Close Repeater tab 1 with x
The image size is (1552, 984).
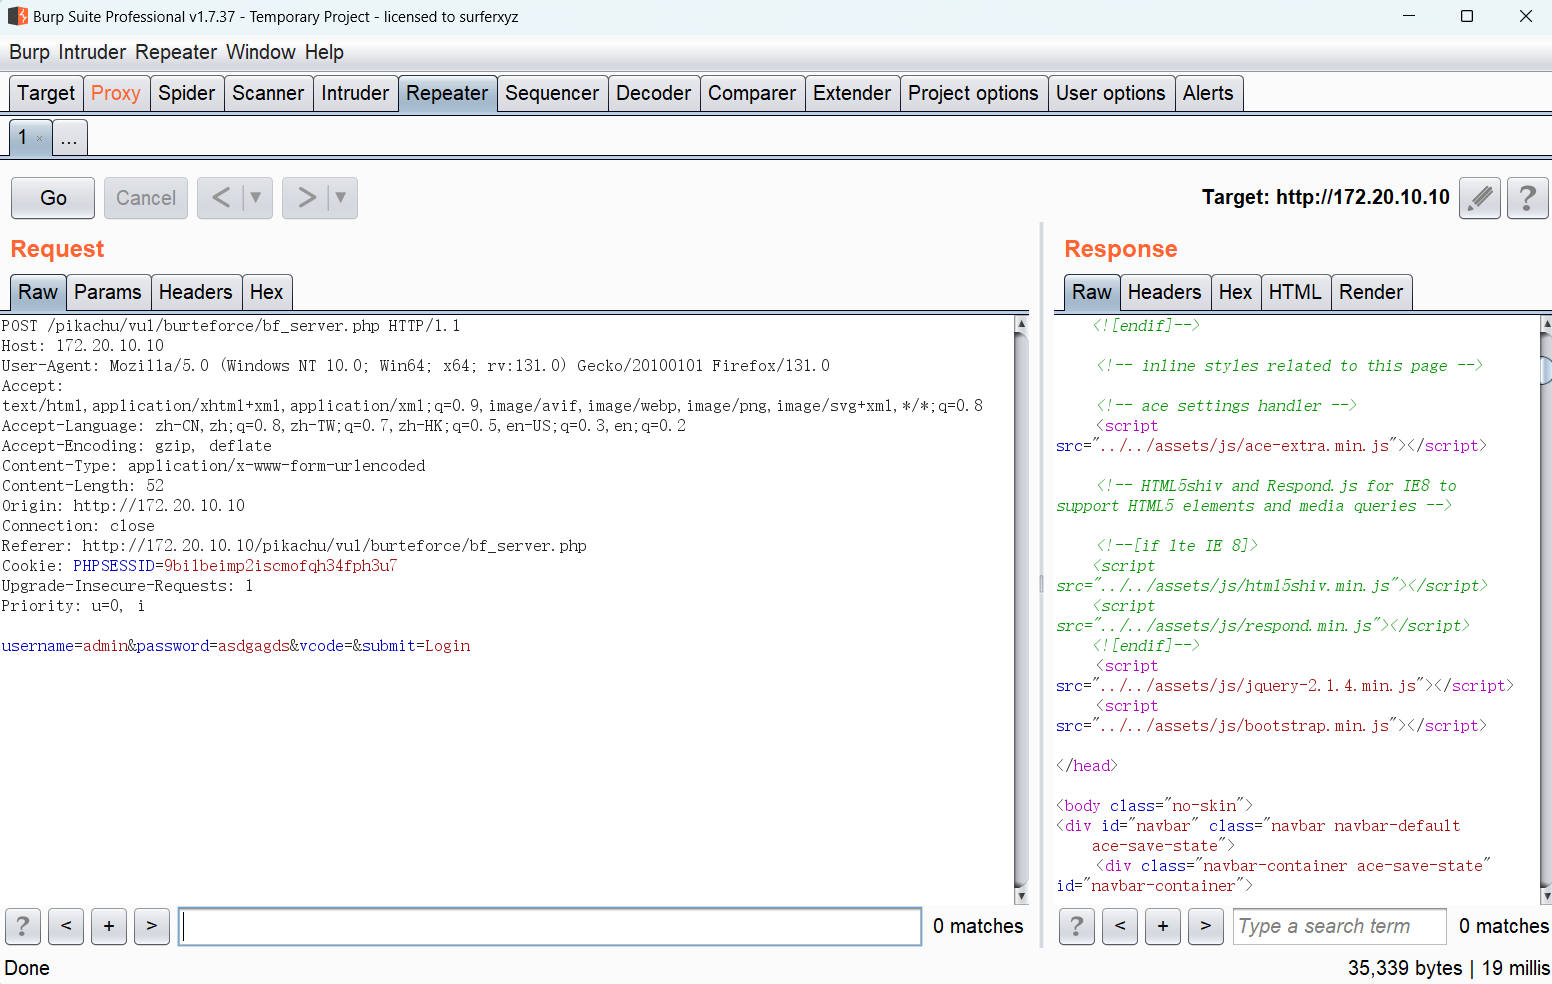[x=40, y=139]
